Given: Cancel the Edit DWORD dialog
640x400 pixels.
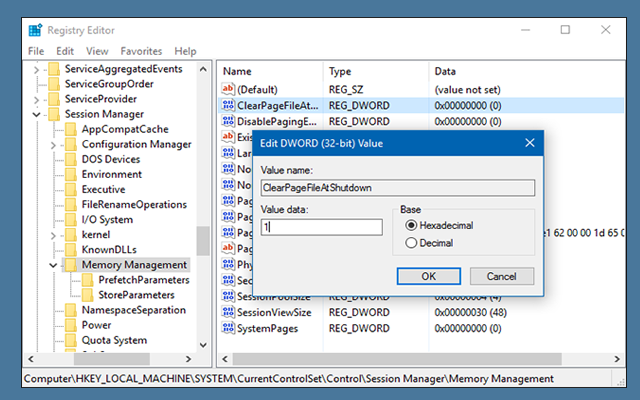Looking at the screenshot, I should (501, 275).
